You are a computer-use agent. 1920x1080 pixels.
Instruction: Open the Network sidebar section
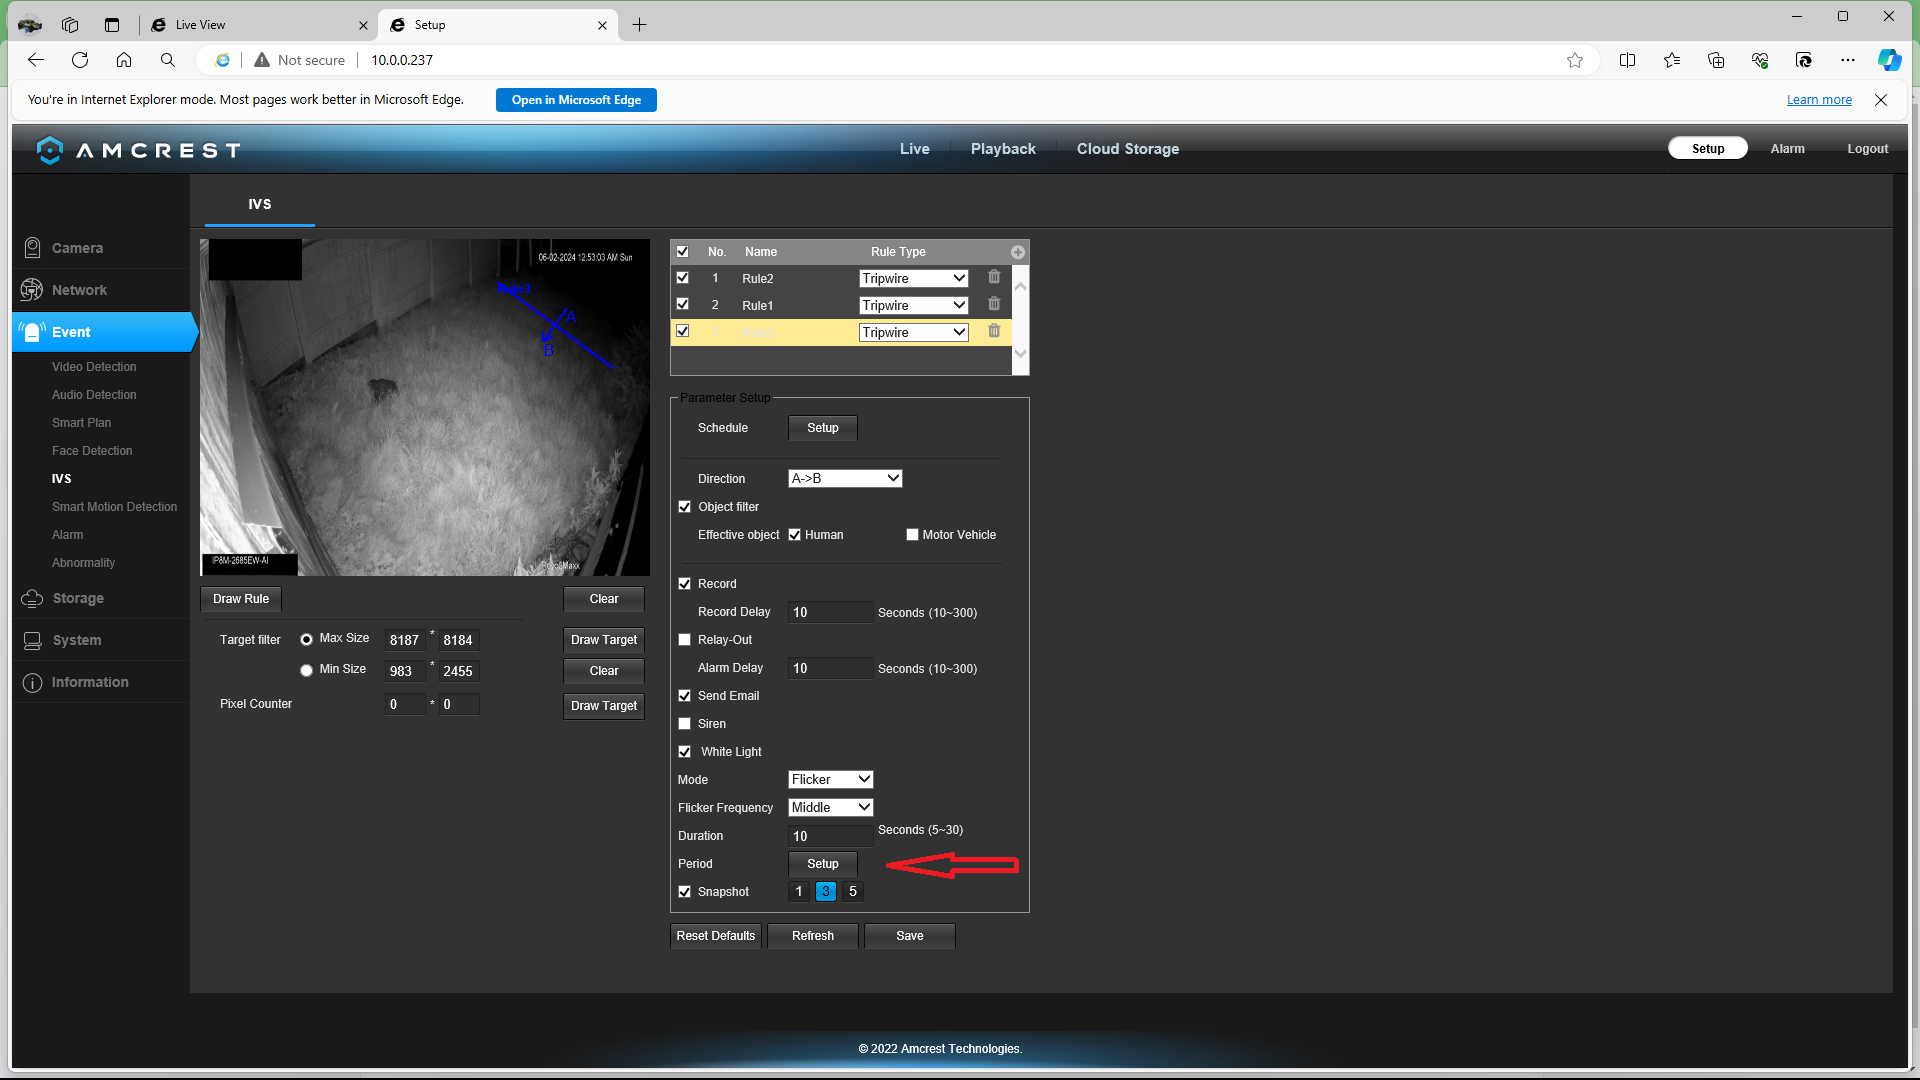point(79,290)
